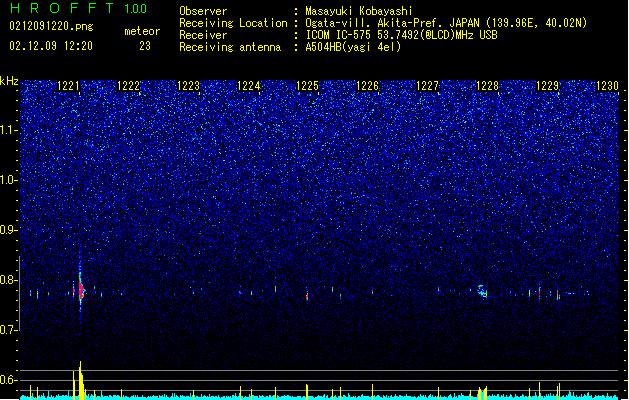Click the 0.8 kHz frequency axis label
The width and height of the screenshot is (629, 400).
pos(8,280)
